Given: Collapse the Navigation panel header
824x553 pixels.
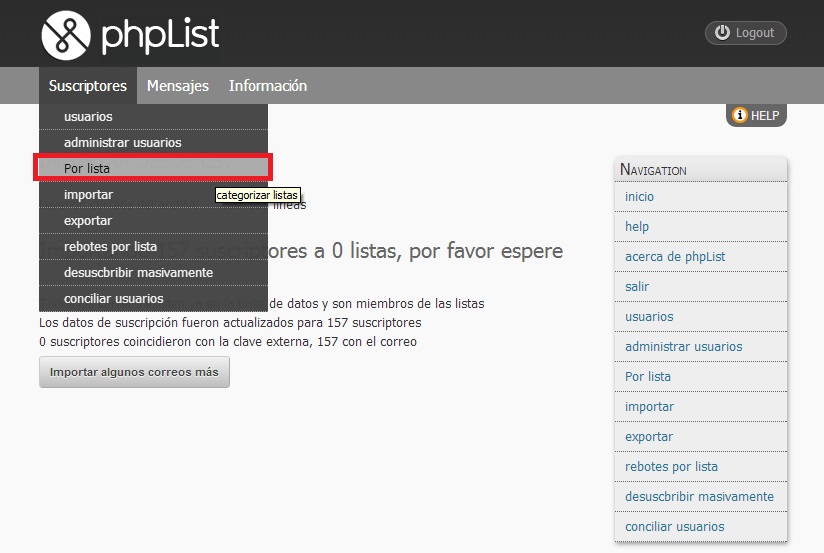Looking at the screenshot, I should tap(700, 170).
